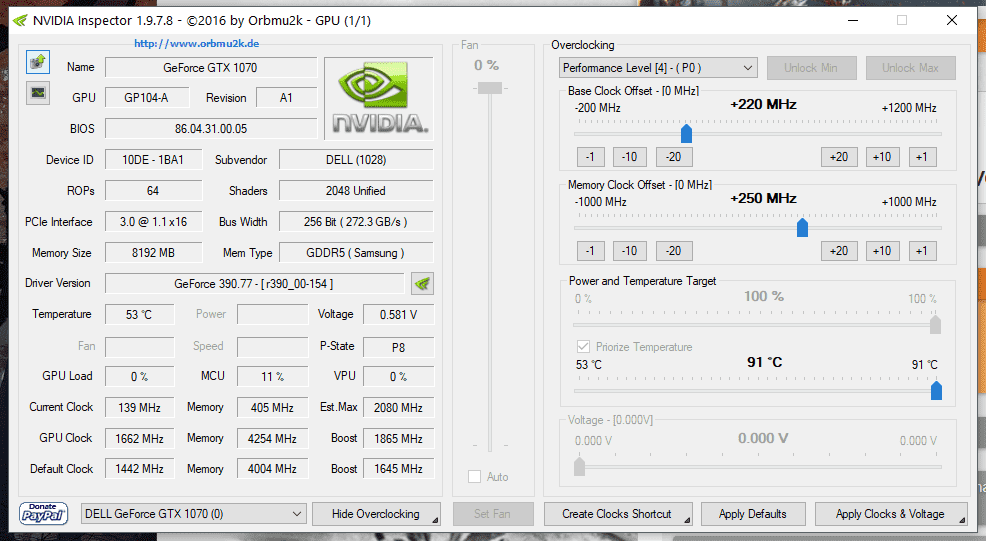986x541 pixels.
Task: Click the Shaders 2048 Unified field
Action: pyautogui.click(x=356, y=191)
